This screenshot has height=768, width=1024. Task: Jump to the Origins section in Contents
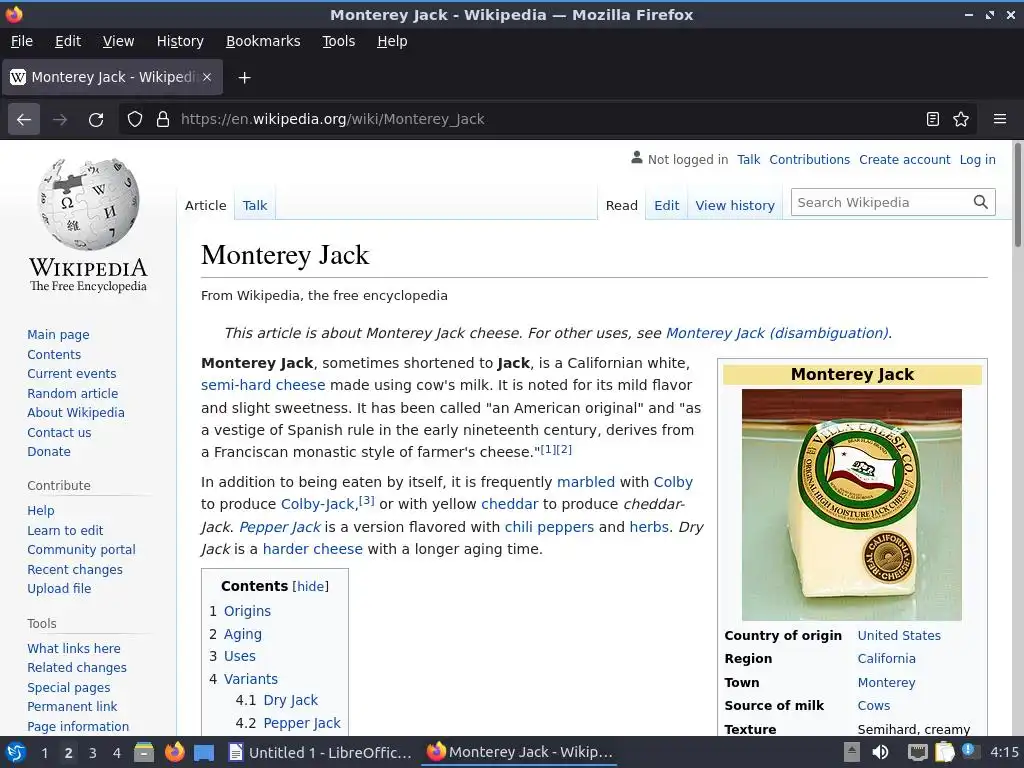247,611
